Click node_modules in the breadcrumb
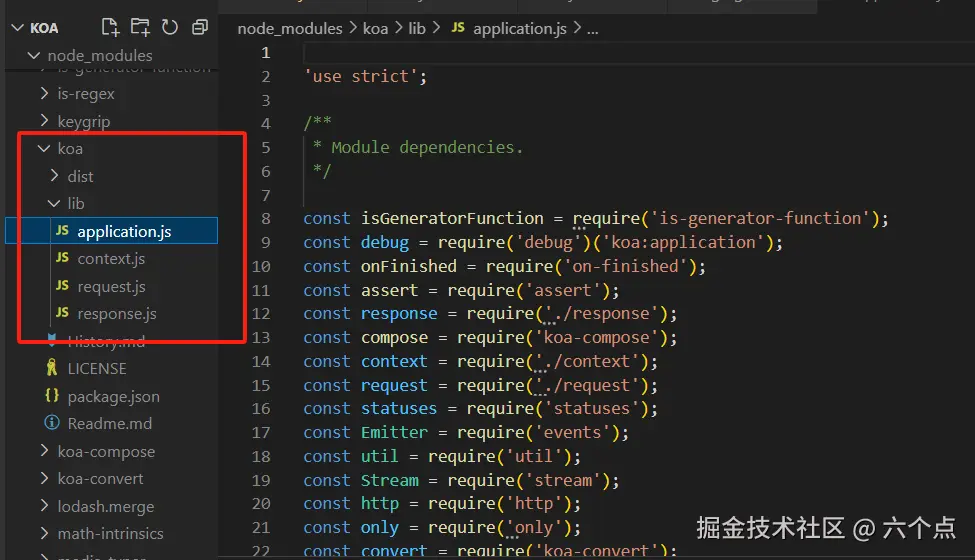Viewport: 975px width, 560px height. click(290, 29)
